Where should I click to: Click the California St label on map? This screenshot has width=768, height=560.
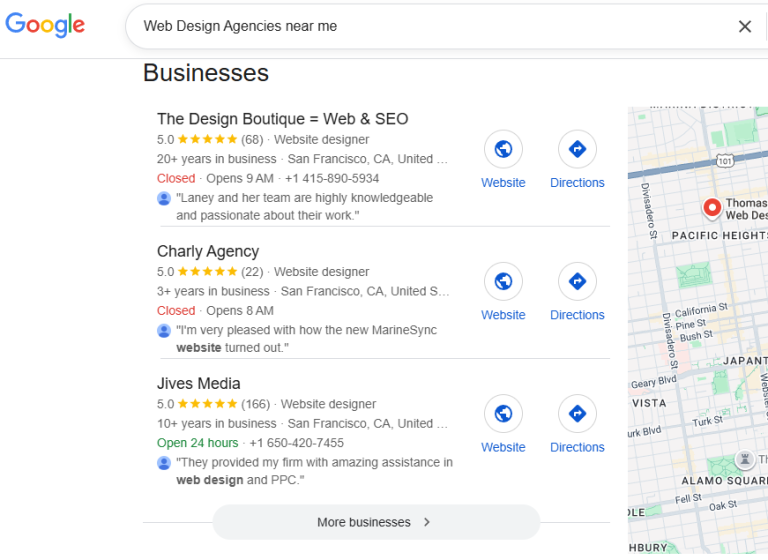tap(701, 310)
